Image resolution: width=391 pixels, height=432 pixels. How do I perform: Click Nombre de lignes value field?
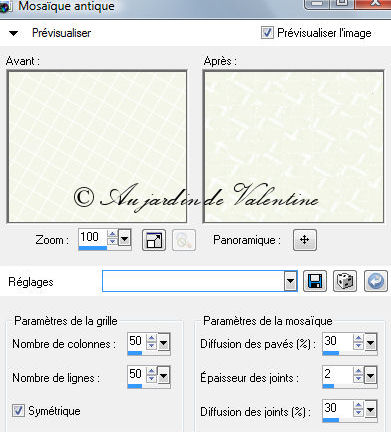pos(137,374)
